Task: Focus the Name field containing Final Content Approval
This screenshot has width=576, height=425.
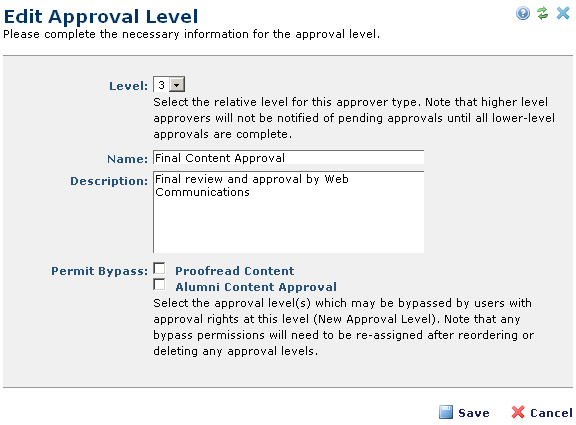Action: [x=288, y=158]
